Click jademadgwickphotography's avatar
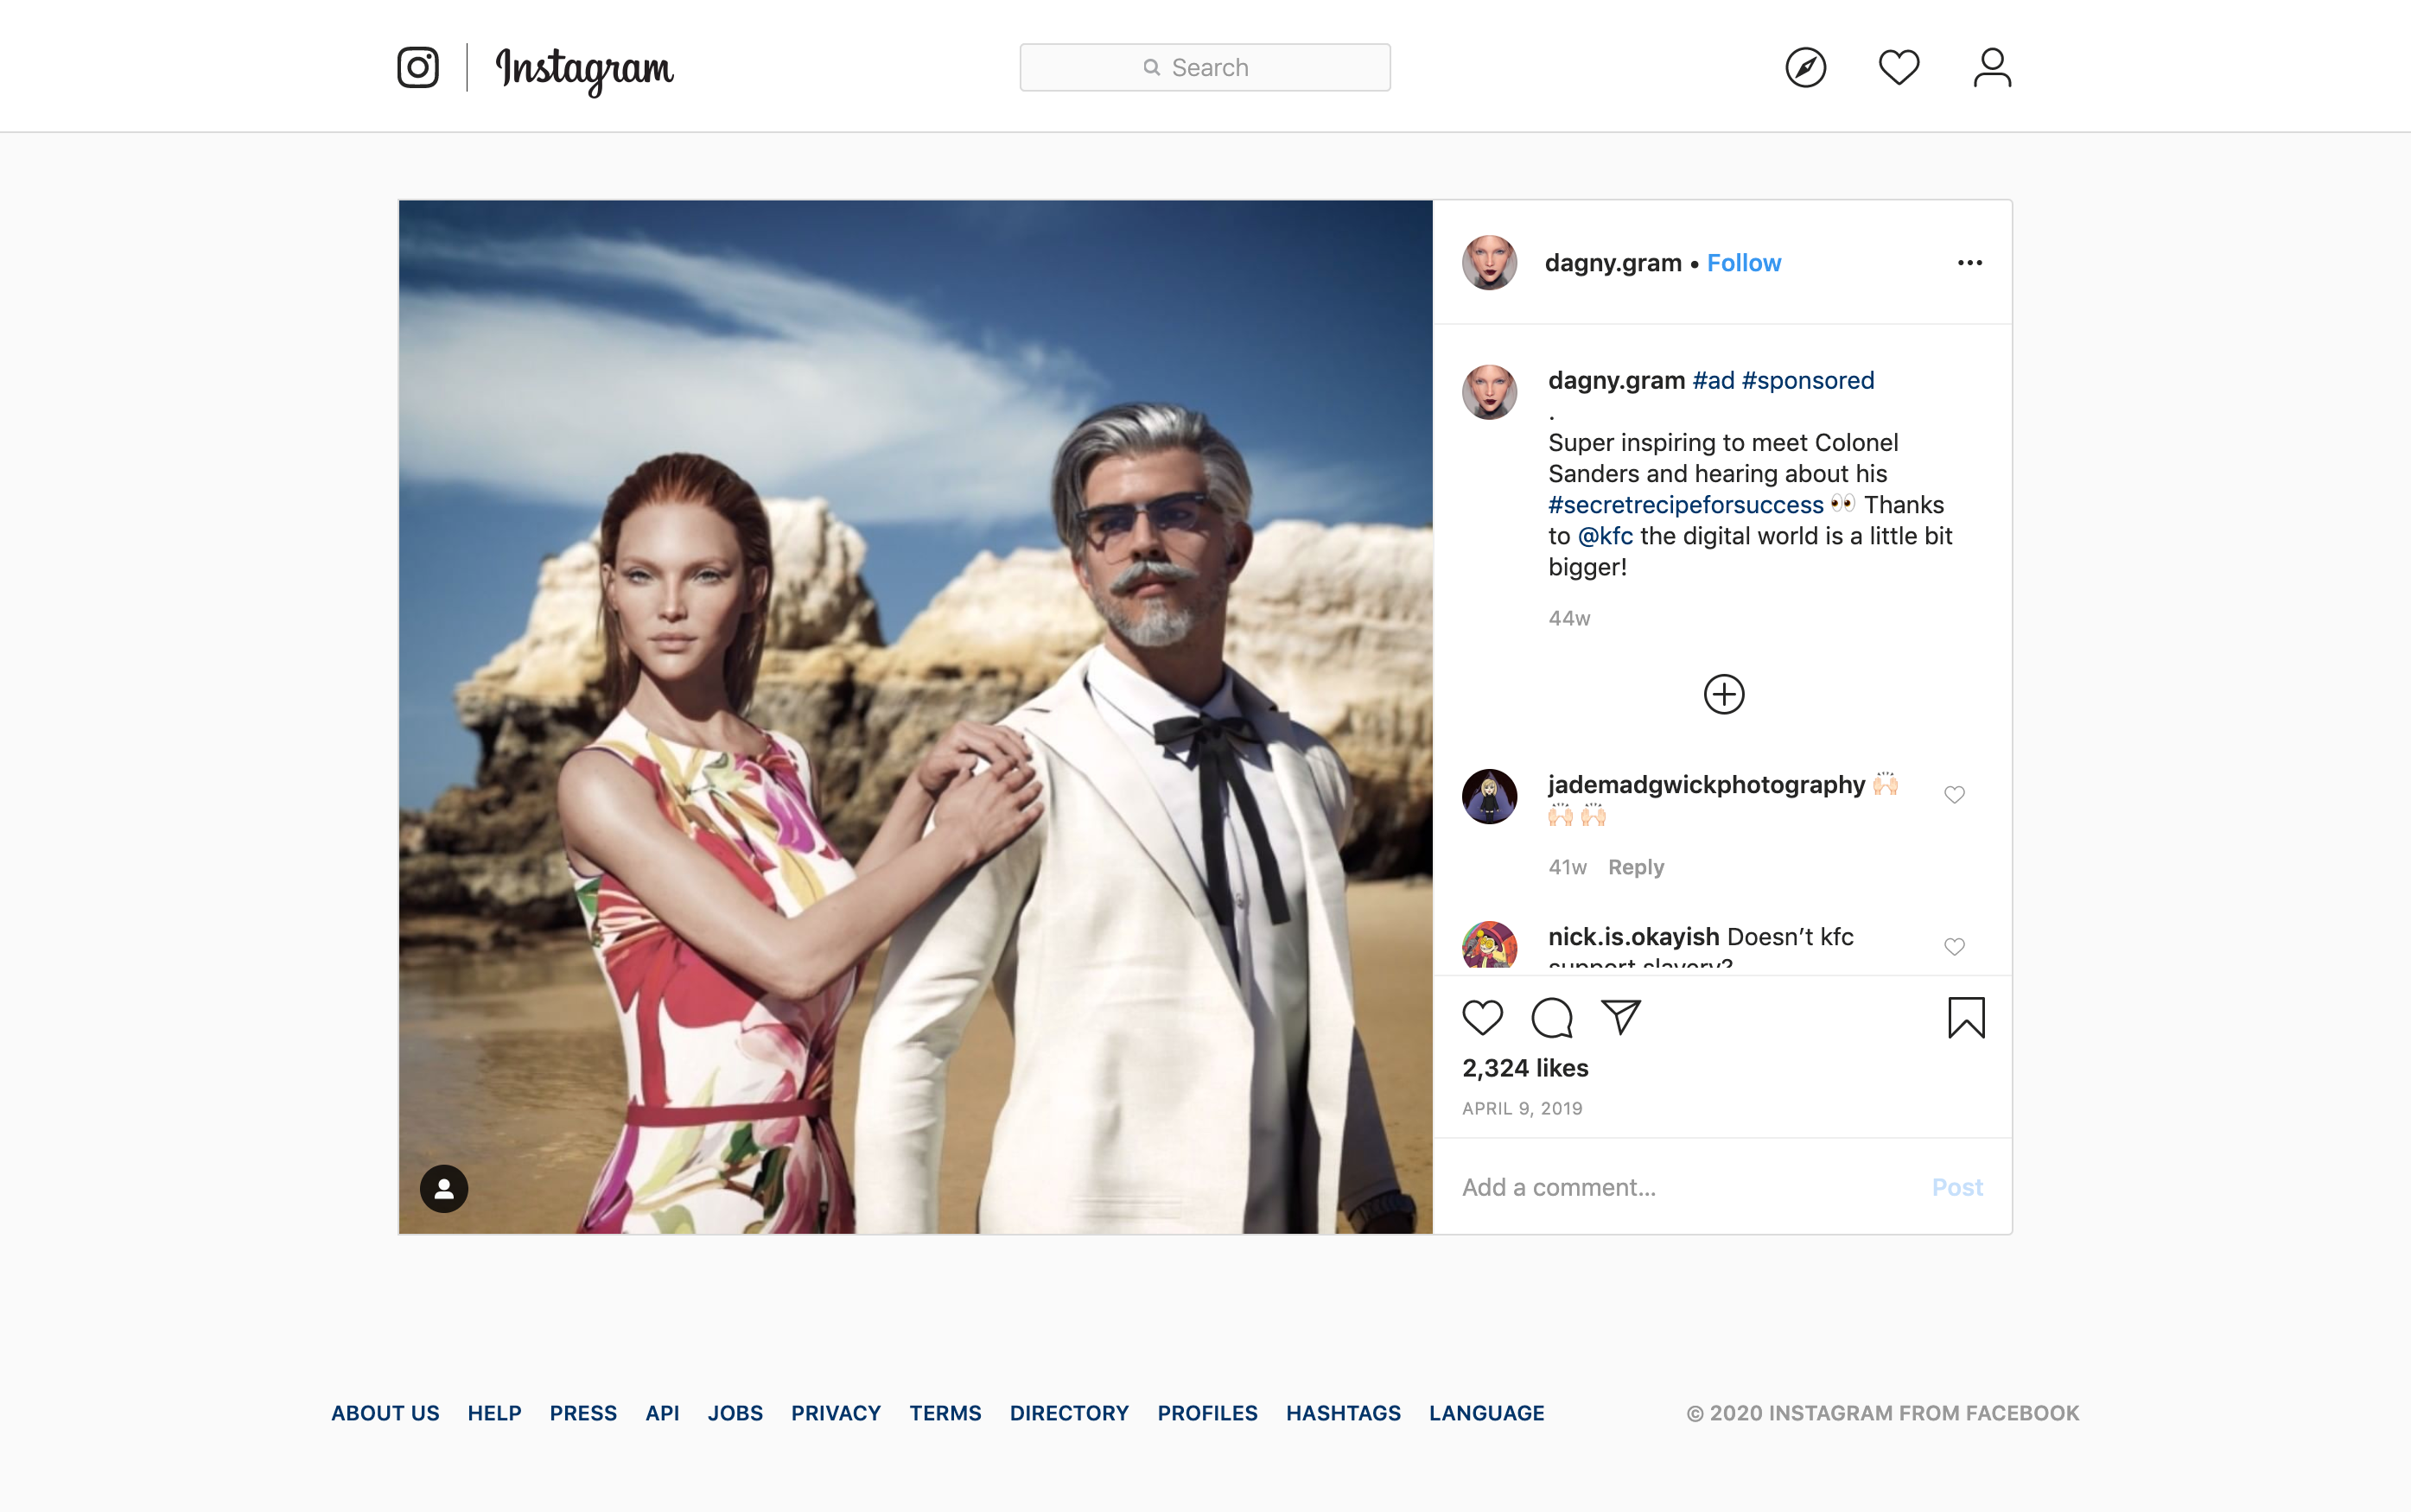 pyautogui.click(x=1490, y=796)
